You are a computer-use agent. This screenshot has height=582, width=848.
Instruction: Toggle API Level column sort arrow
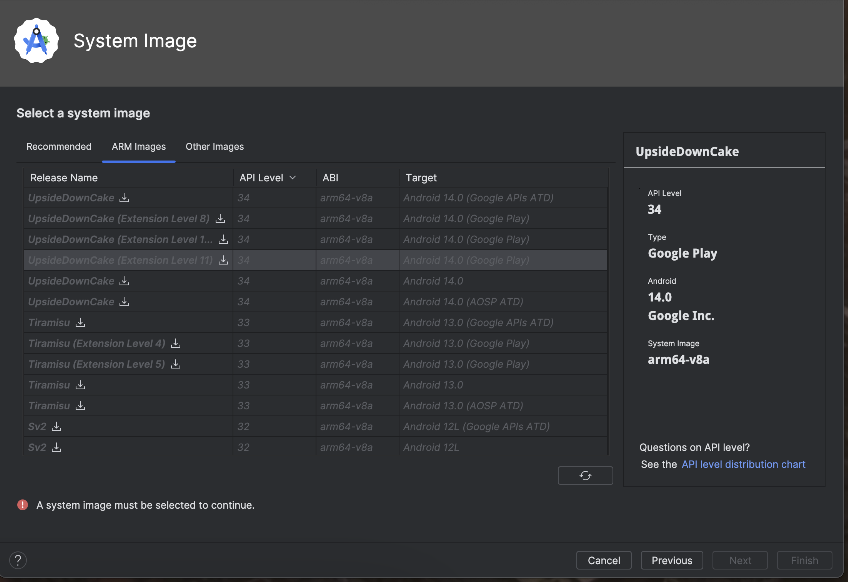292,178
